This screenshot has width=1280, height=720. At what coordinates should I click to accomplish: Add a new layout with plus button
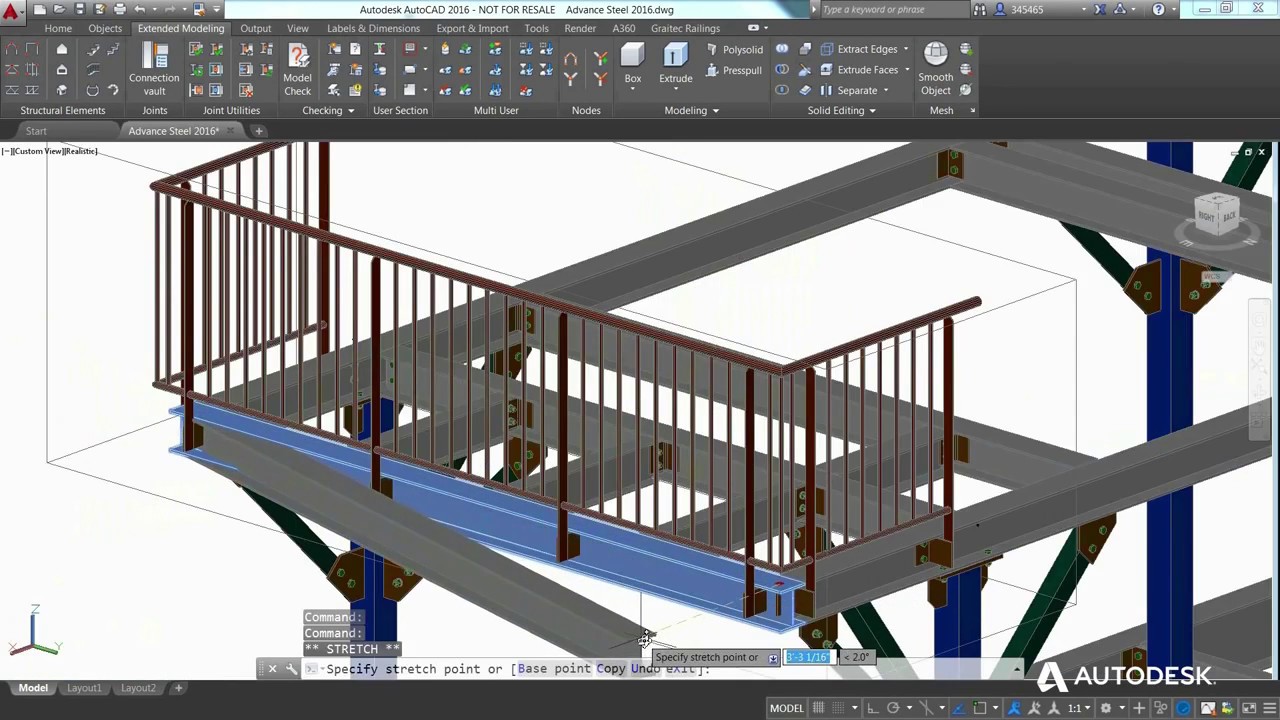pos(179,688)
